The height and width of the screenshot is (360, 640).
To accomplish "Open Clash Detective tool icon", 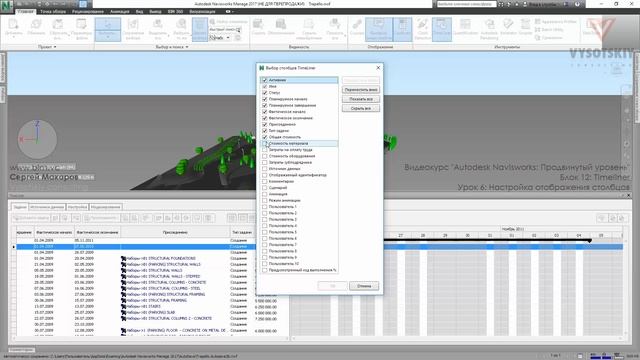I will coord(422,29).
